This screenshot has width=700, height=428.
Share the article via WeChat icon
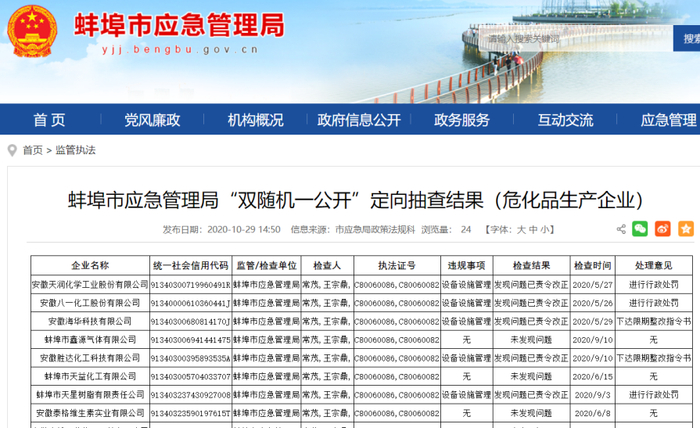(640, 229)
